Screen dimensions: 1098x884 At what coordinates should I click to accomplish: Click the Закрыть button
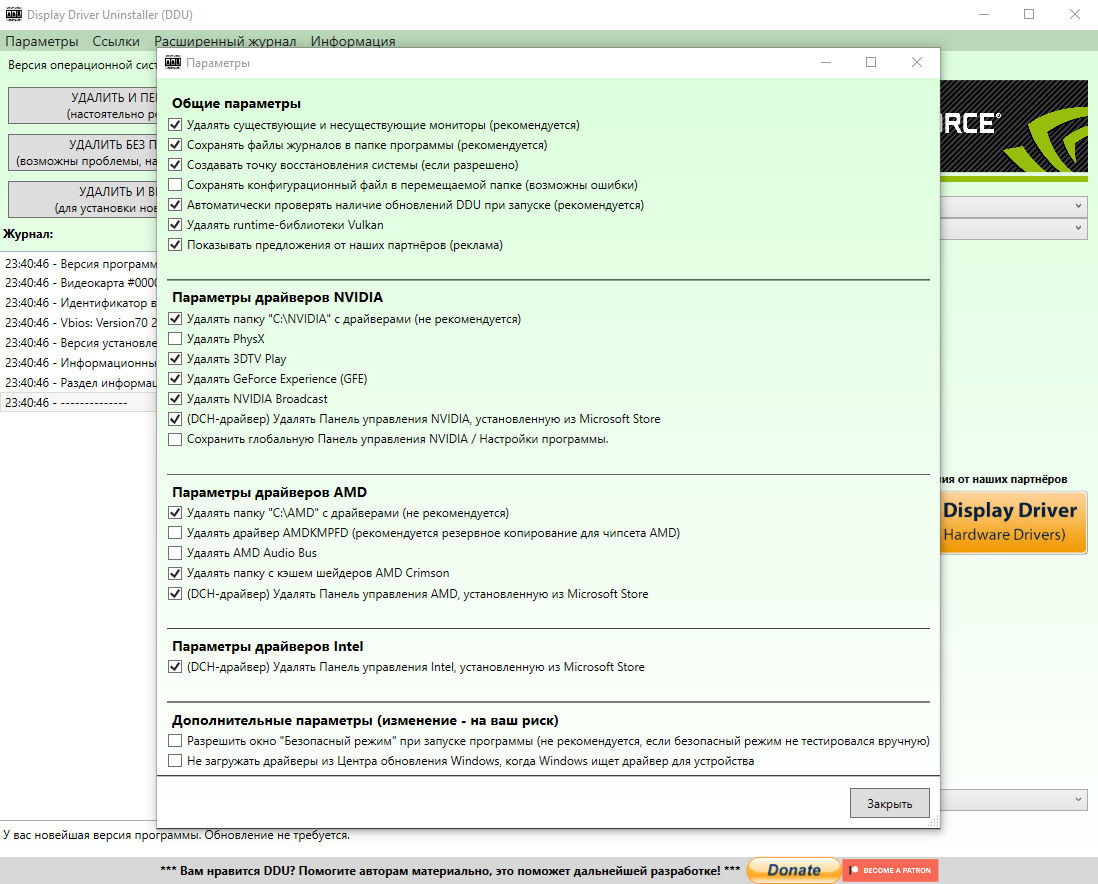click(889, 803)
